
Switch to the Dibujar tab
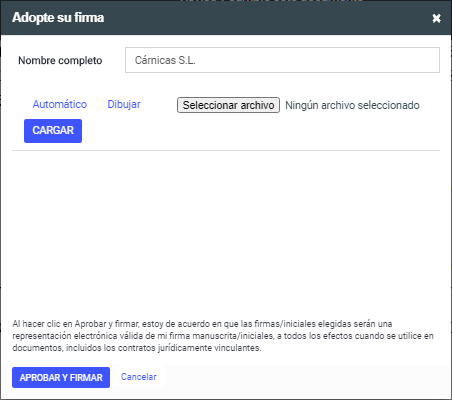click(x=124, y=104)
